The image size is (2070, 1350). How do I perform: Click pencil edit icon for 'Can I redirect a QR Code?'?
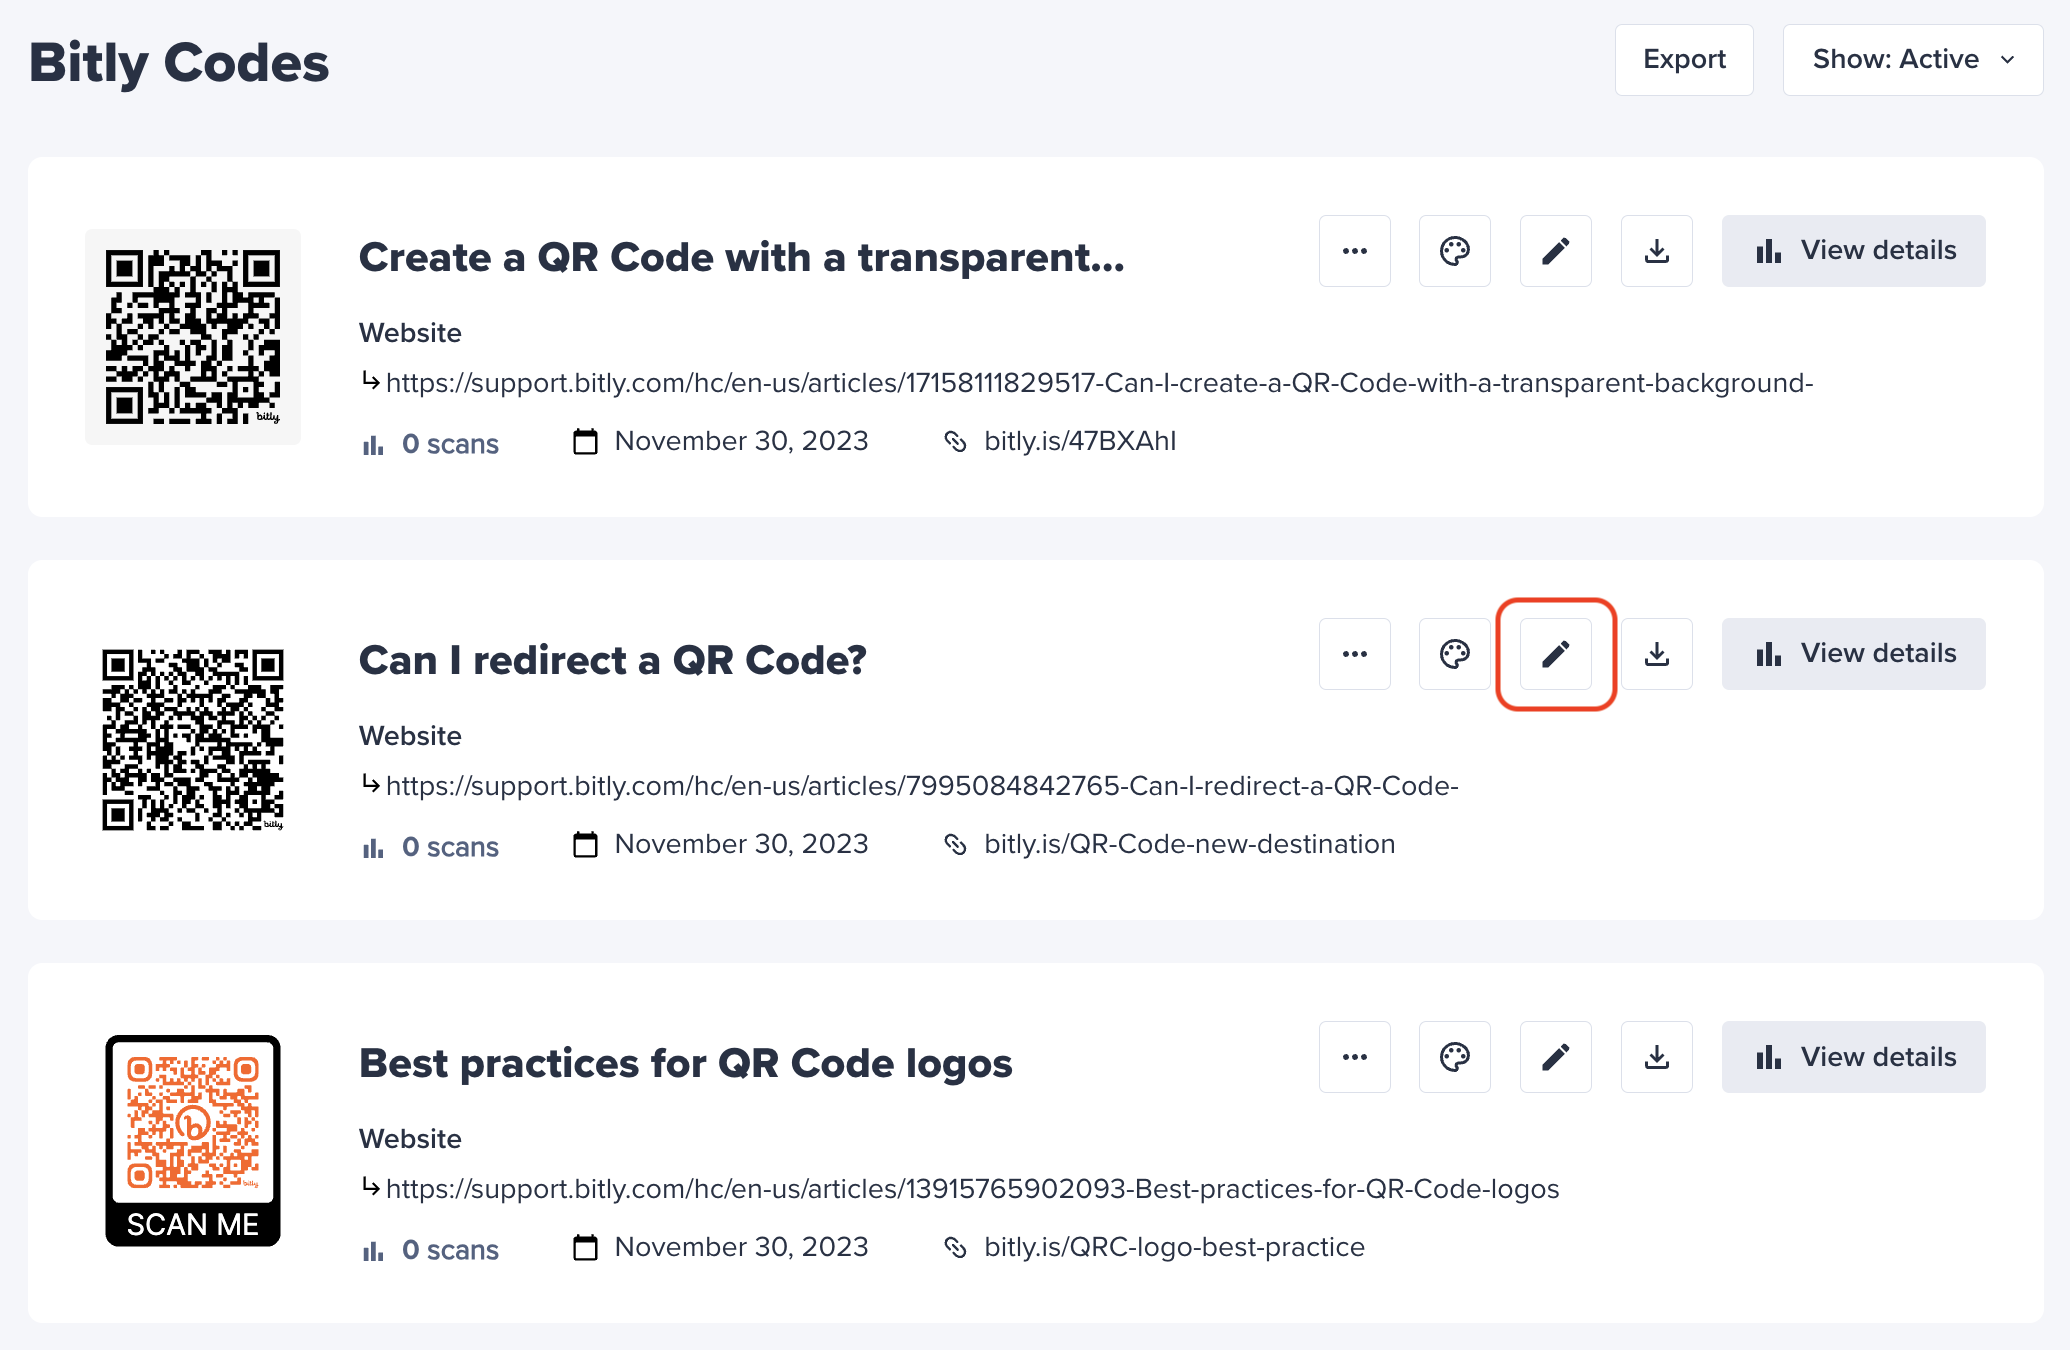1556,654
